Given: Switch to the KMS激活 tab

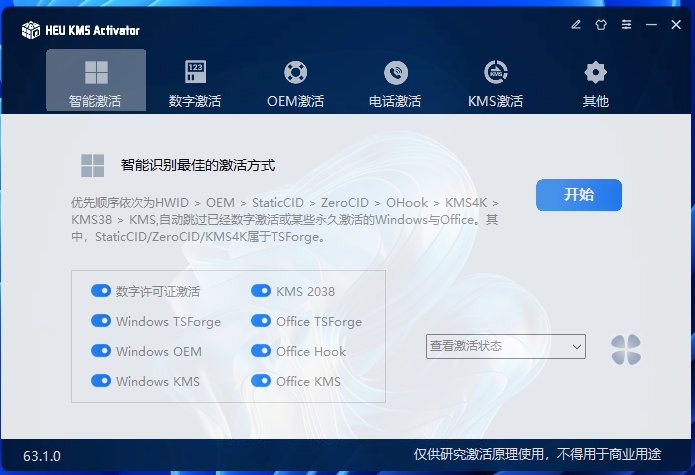Looking at the screenshot, I should click(x=496, y=80).
